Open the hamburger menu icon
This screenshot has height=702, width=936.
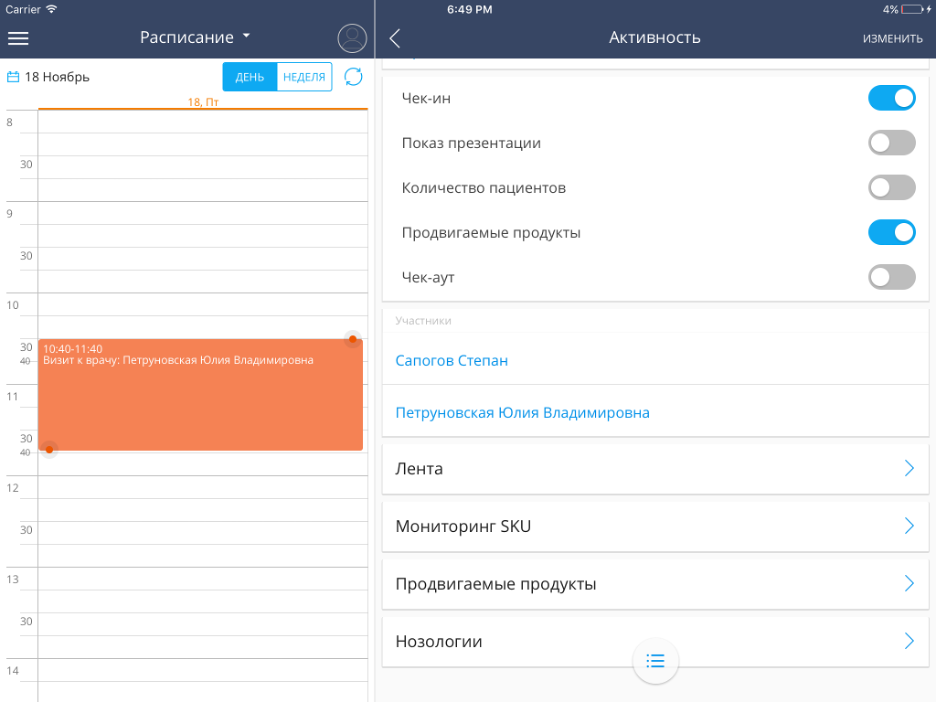[18, 38]
